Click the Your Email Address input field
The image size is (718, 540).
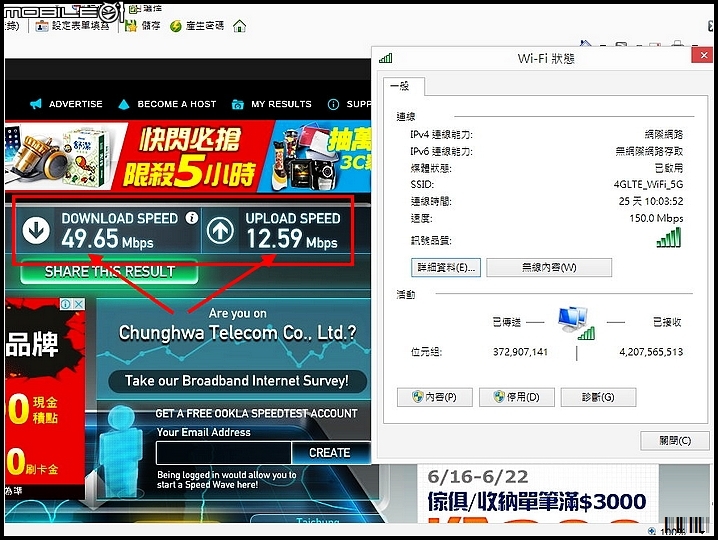(223, 453)
